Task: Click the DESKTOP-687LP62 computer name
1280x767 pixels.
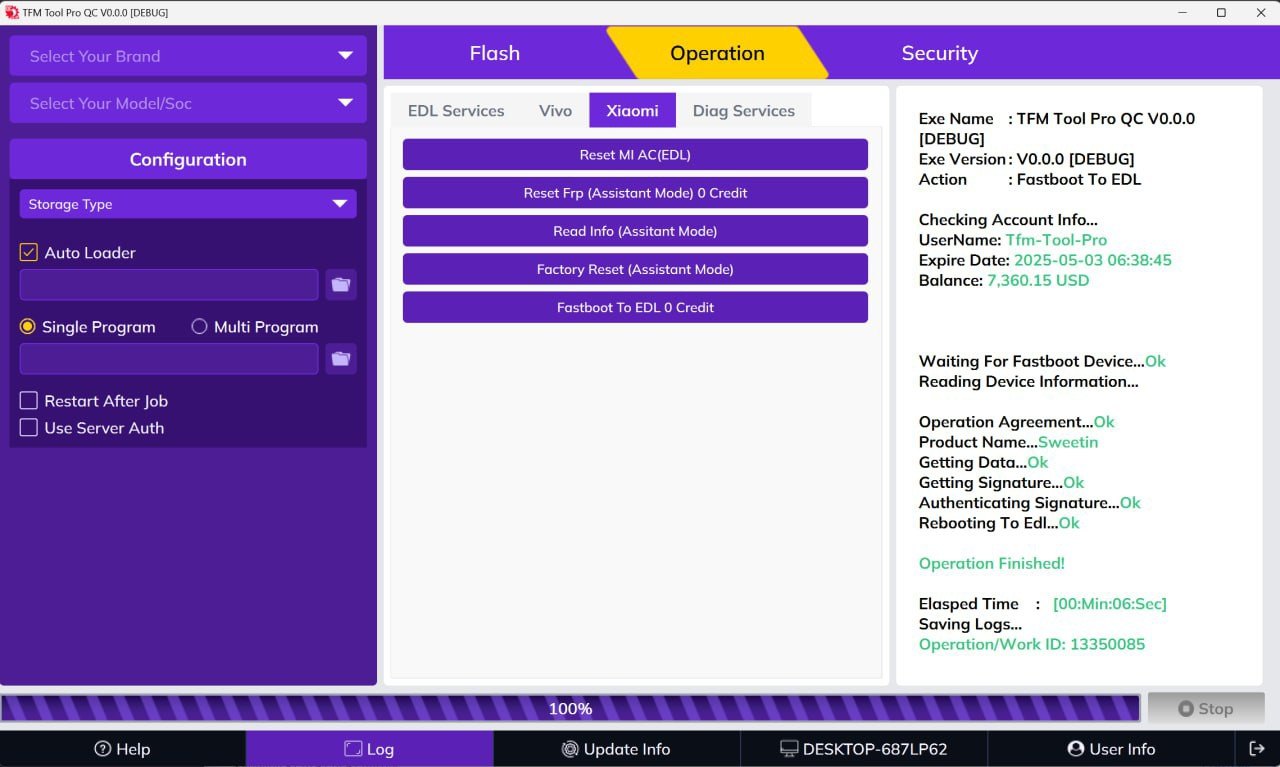Action: pos(864,749)
